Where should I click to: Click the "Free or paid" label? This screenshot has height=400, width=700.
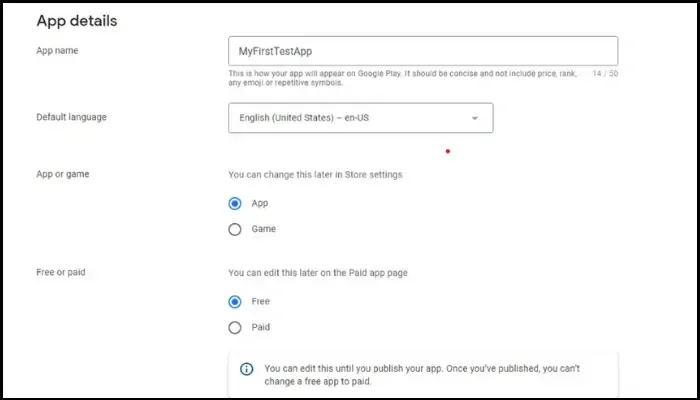[x=61, y=272]
